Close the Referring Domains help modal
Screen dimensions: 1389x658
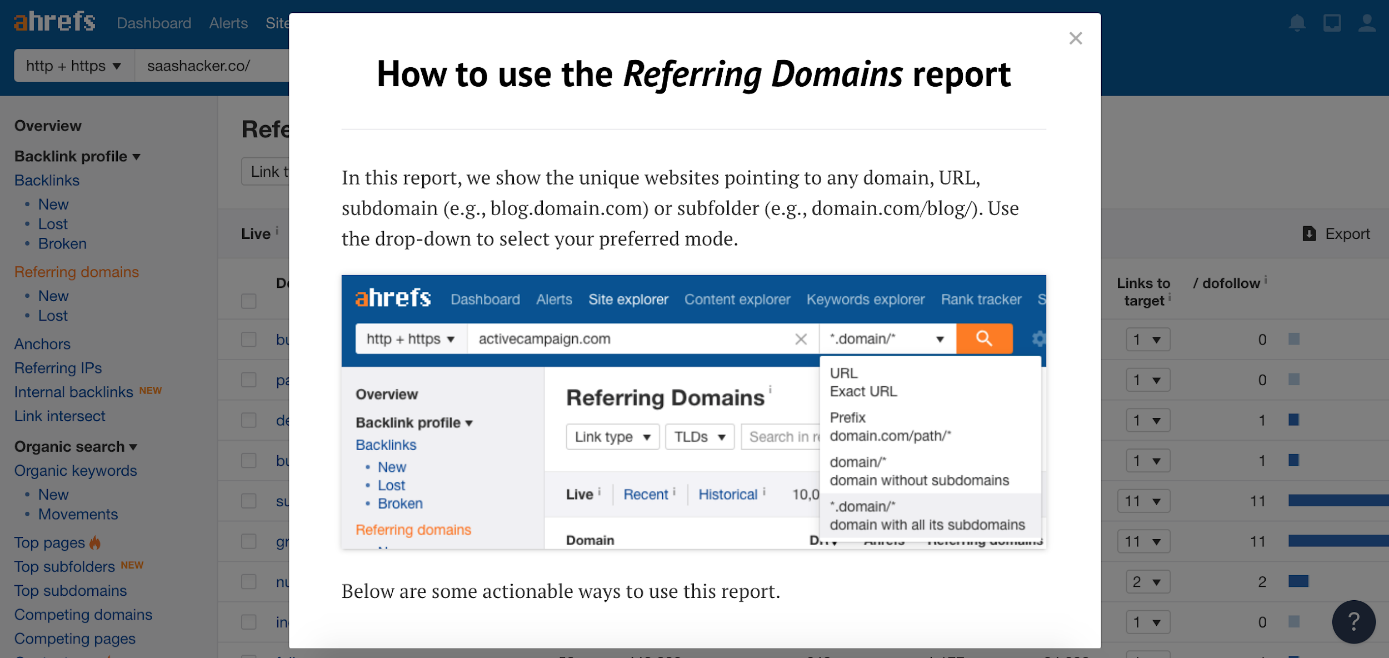tap(1076, 38)
